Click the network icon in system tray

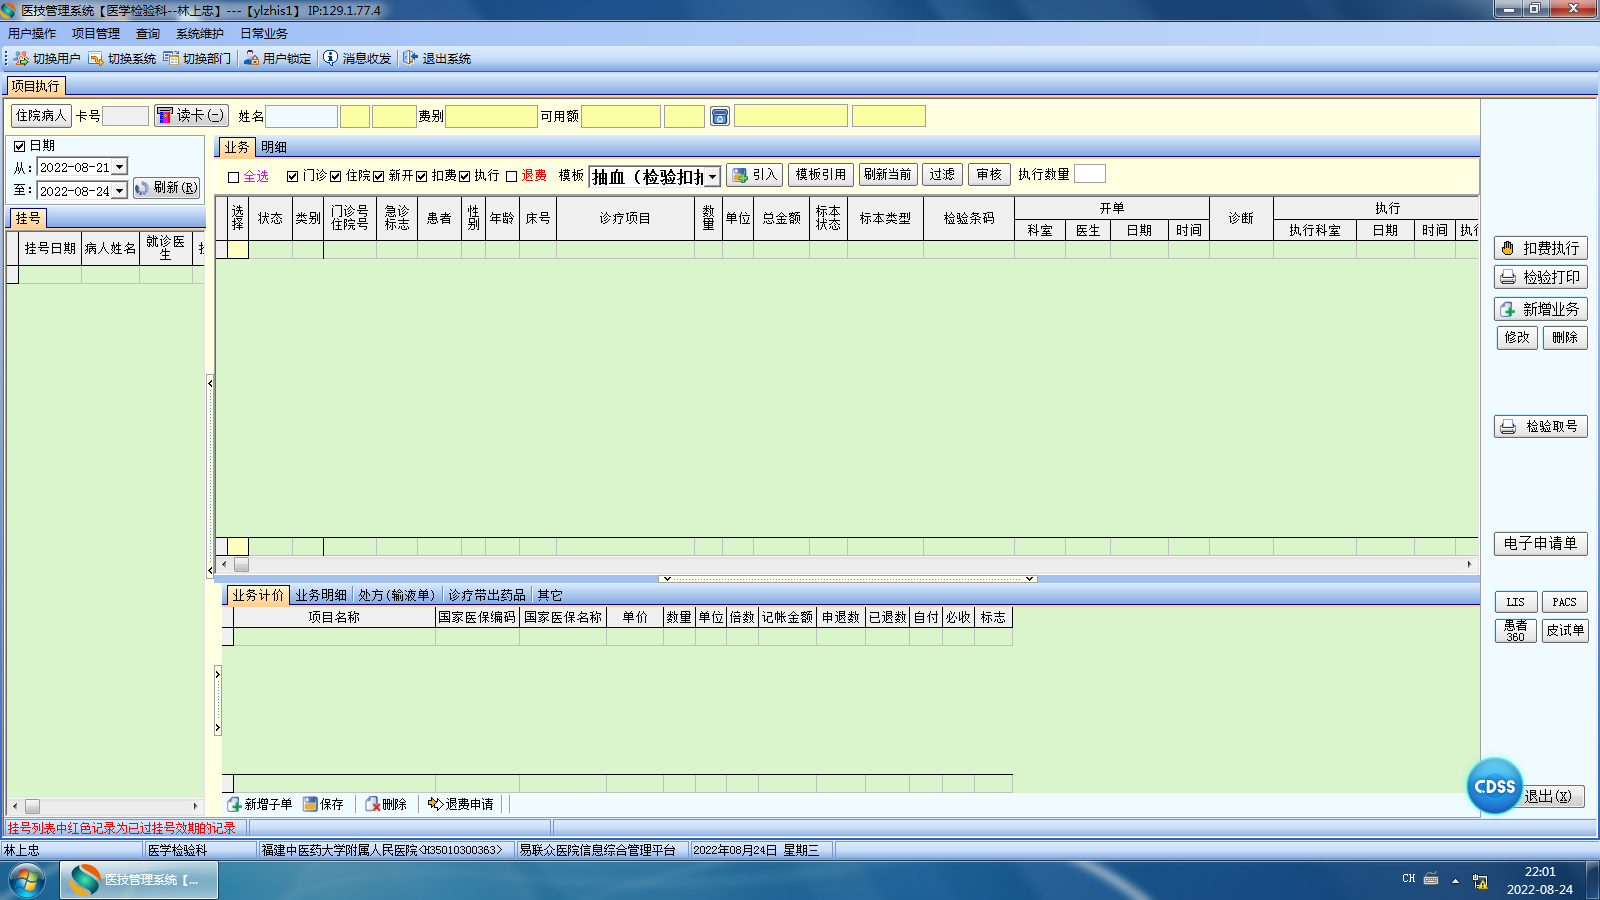[x=1480, y=881]
